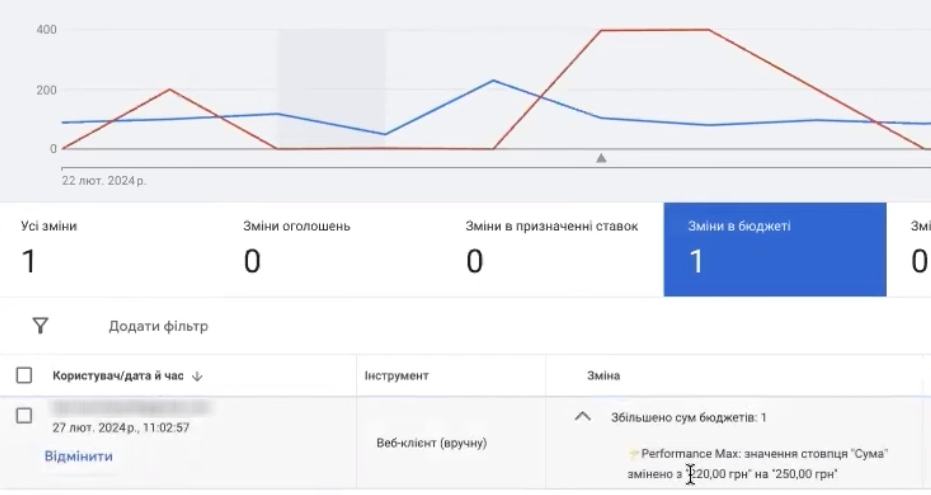Screen dimensions: 931x495
Task: Select the Зміни в призначенні ставок tab
Action: [553, 250]
